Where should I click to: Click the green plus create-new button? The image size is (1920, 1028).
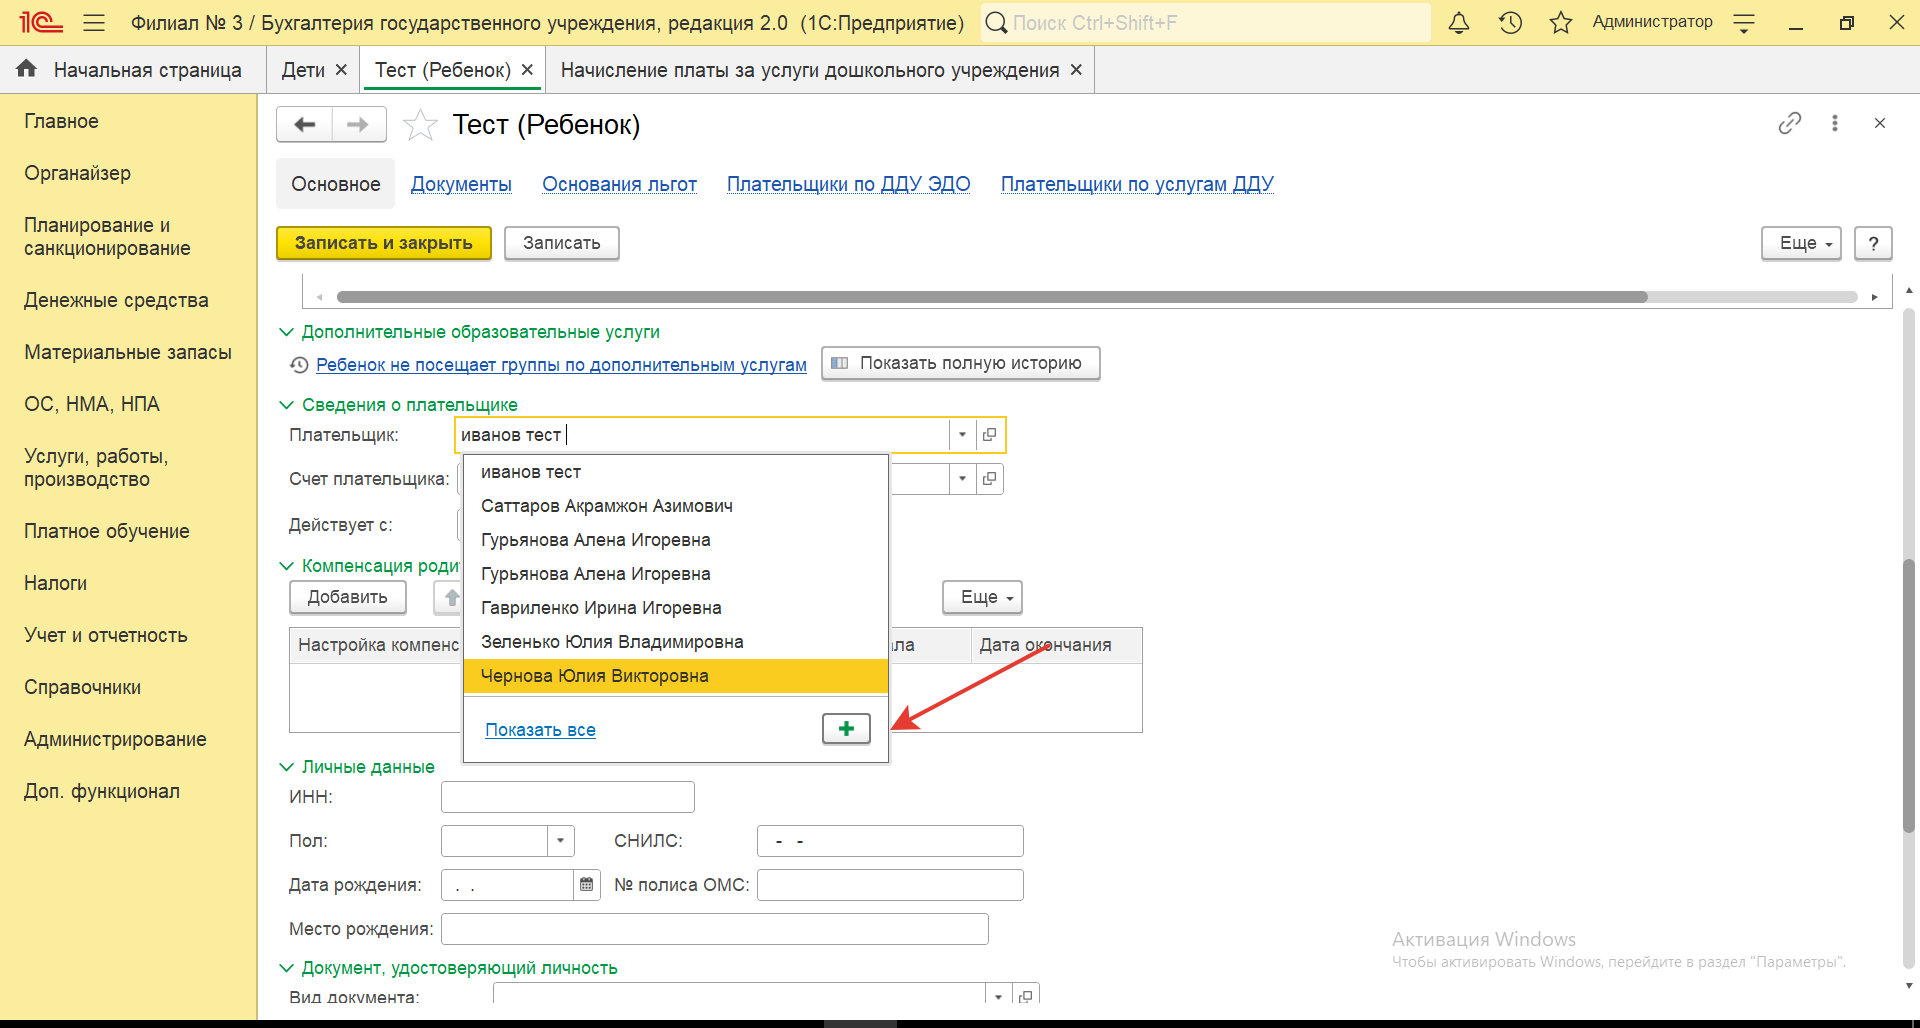tap(846, 729)
